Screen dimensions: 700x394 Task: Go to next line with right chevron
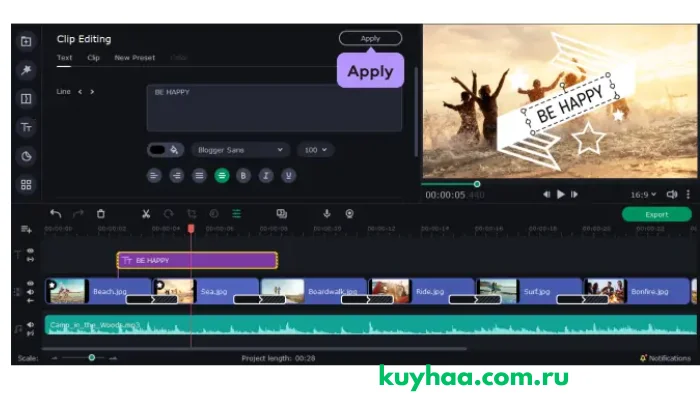point(92,92)
